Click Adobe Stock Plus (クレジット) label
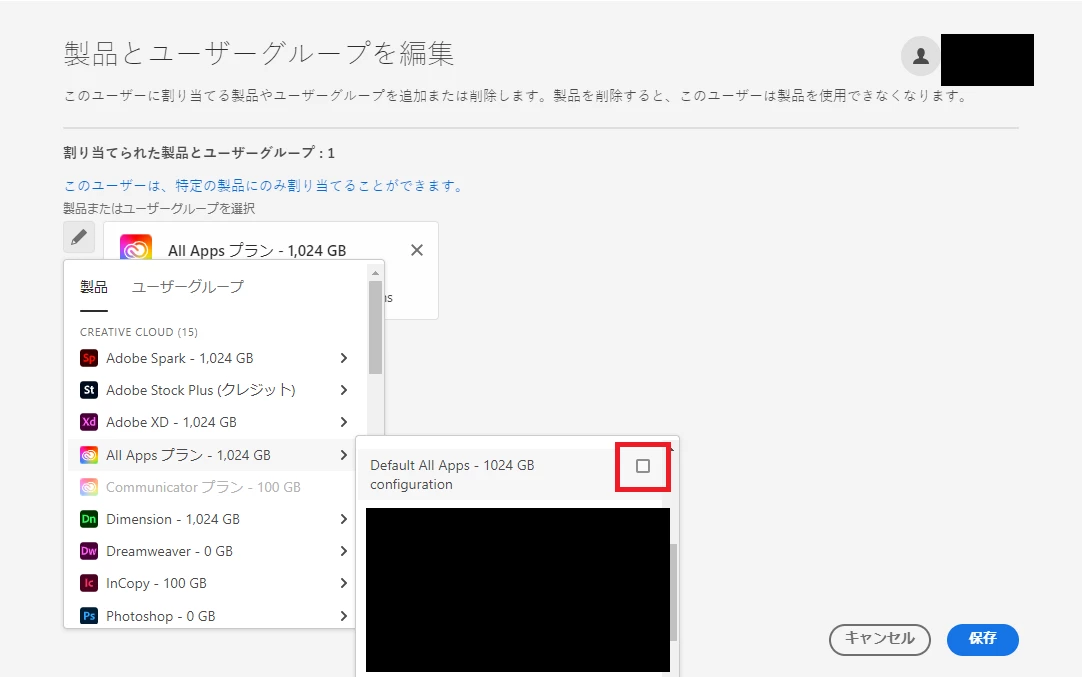 pos(201,390)
